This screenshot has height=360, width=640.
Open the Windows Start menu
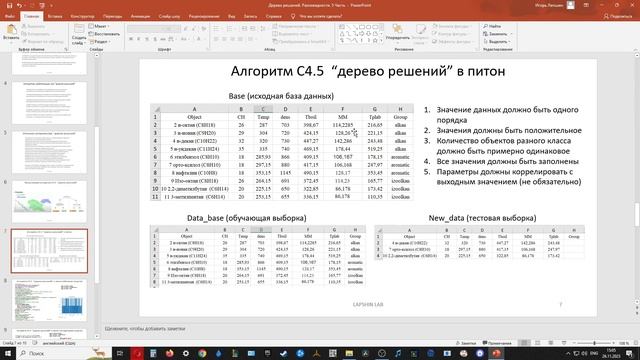click(8, 353)
